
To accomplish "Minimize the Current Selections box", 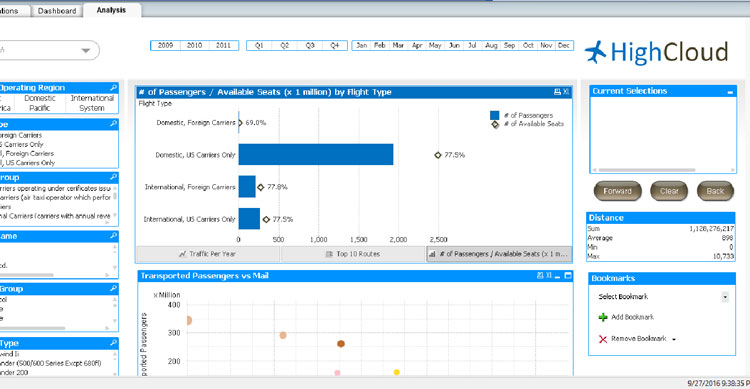I will click(x=730, y=92).
